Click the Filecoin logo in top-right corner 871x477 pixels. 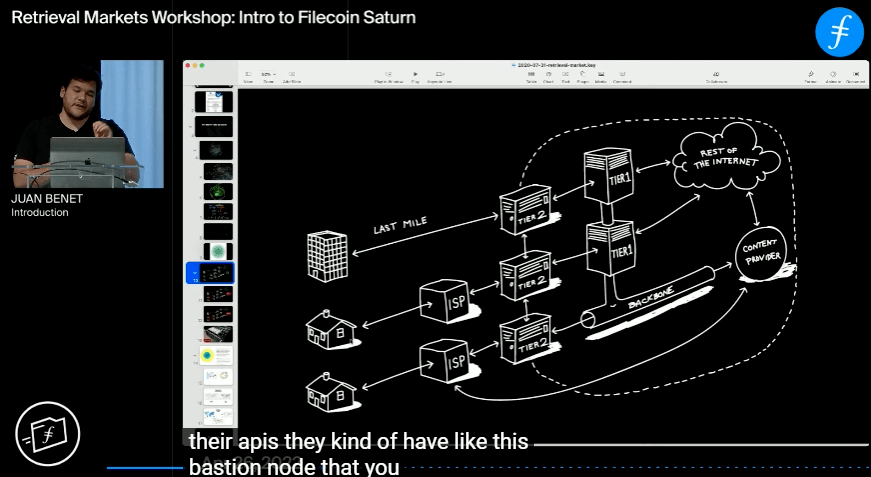(838, 32)
